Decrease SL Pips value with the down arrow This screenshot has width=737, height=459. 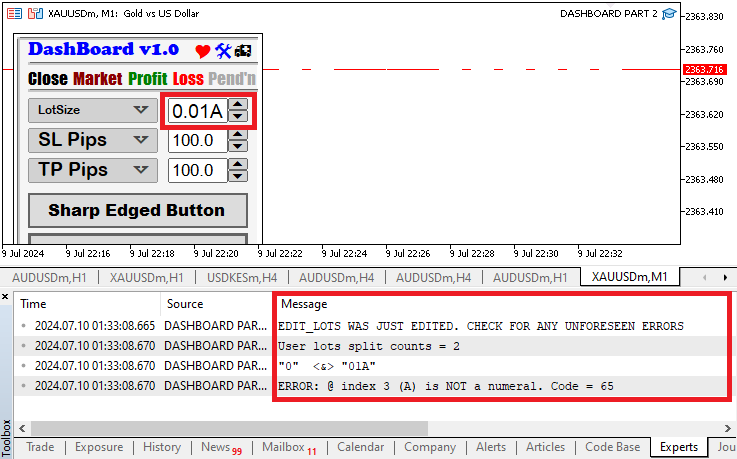coord(238,146)
